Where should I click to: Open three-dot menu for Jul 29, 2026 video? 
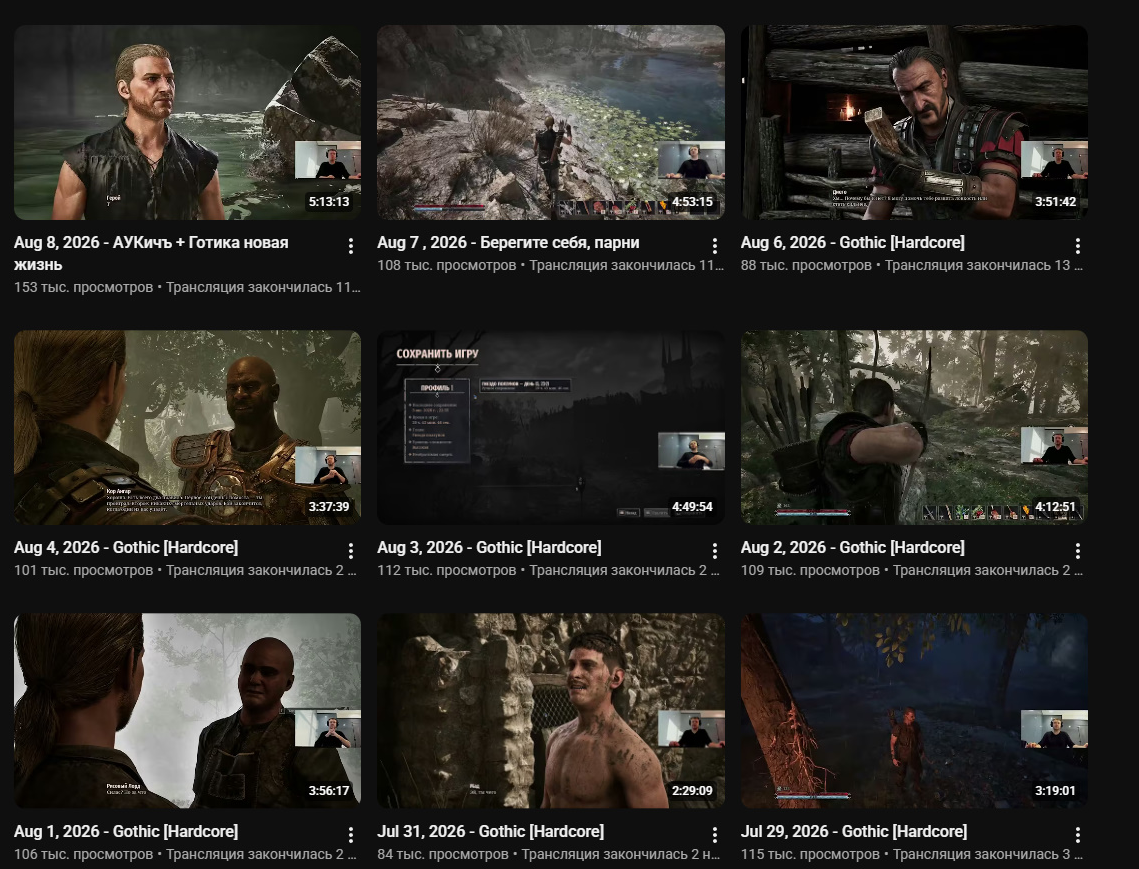click(1078, 834)
